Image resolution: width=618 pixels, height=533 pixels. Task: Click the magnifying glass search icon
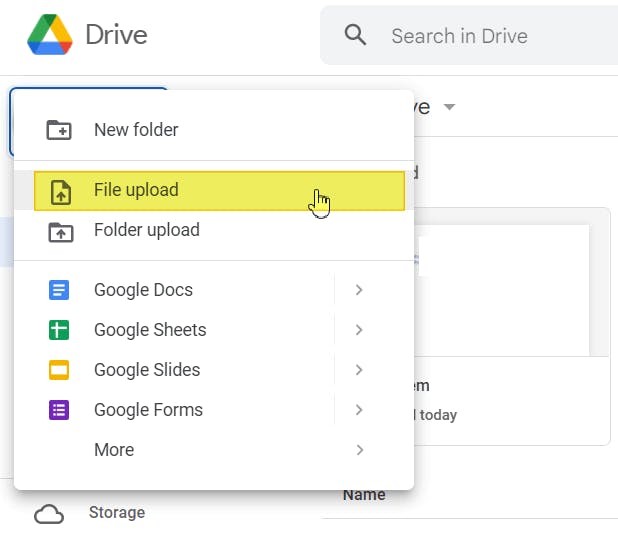355,35
